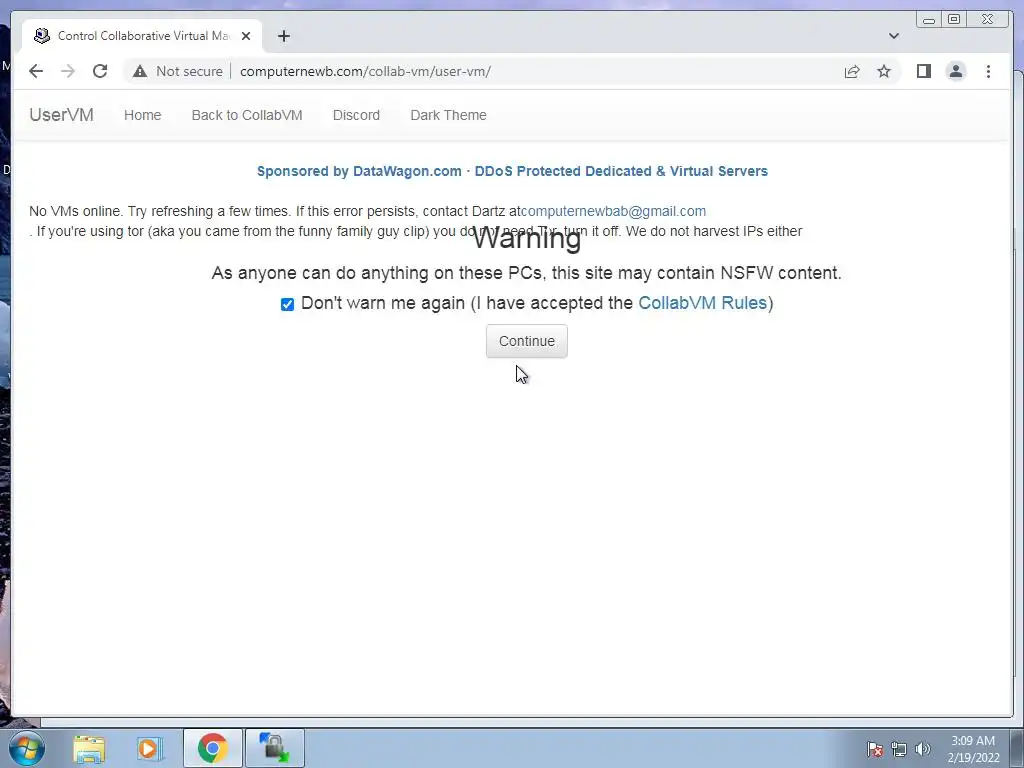Go Back to CollabVM

247,115
